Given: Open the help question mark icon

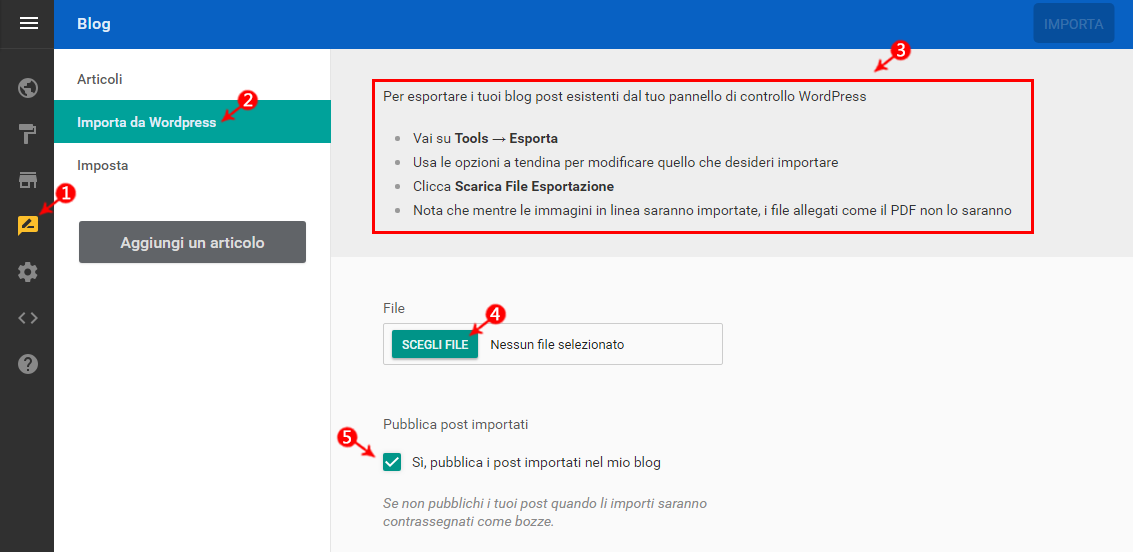Looking at the screenshot, I should [x=28, y=364].
